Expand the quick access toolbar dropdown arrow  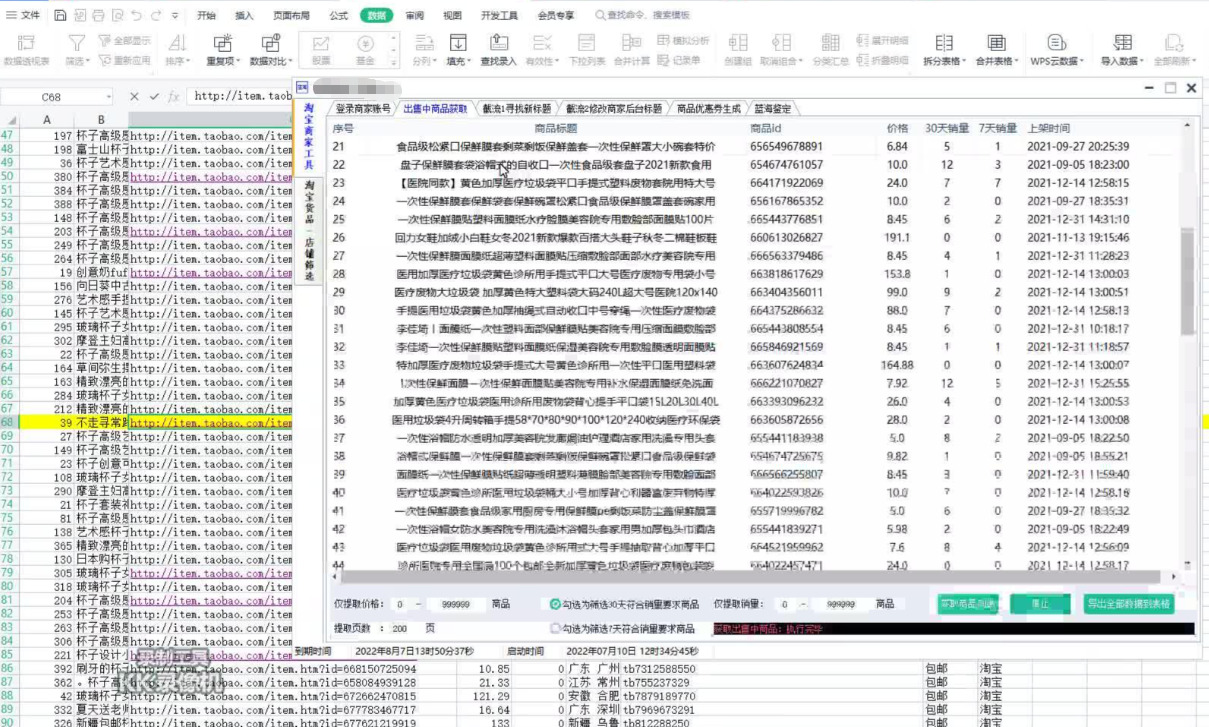pyautogui.click(x=175, y=16)
